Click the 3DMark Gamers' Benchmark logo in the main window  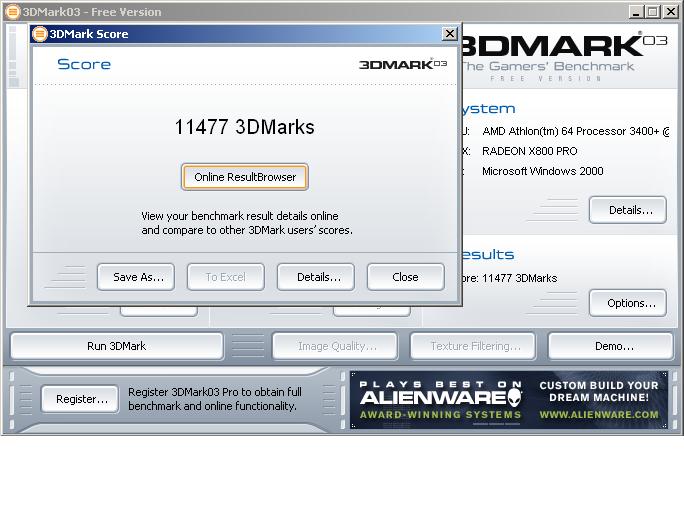click(563, 57)
